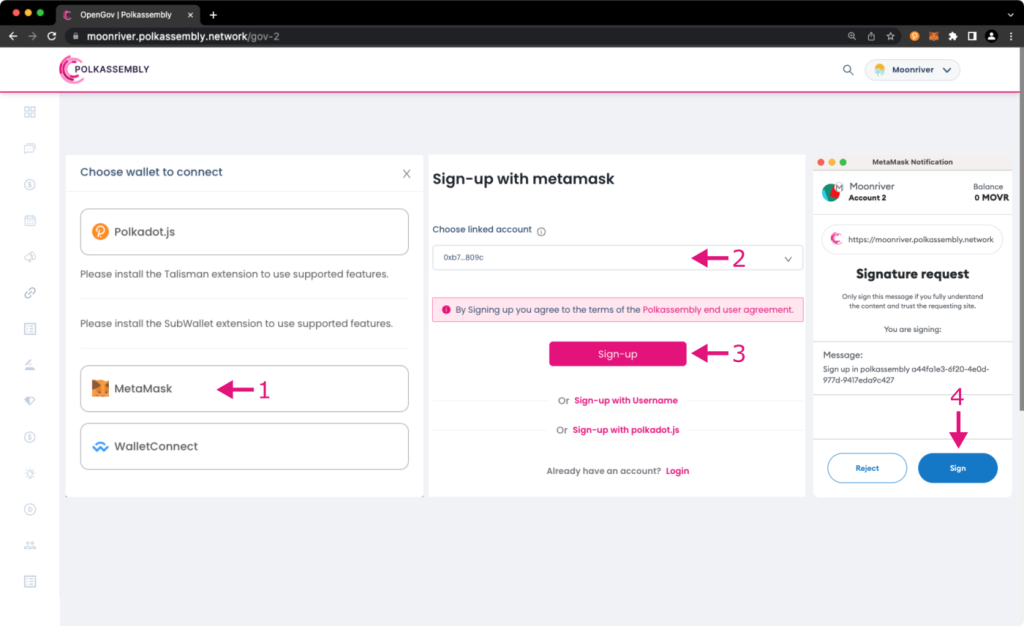Click the share icon in the address bar
This screenshot has height=626, width=1024.
pos(871,37)
